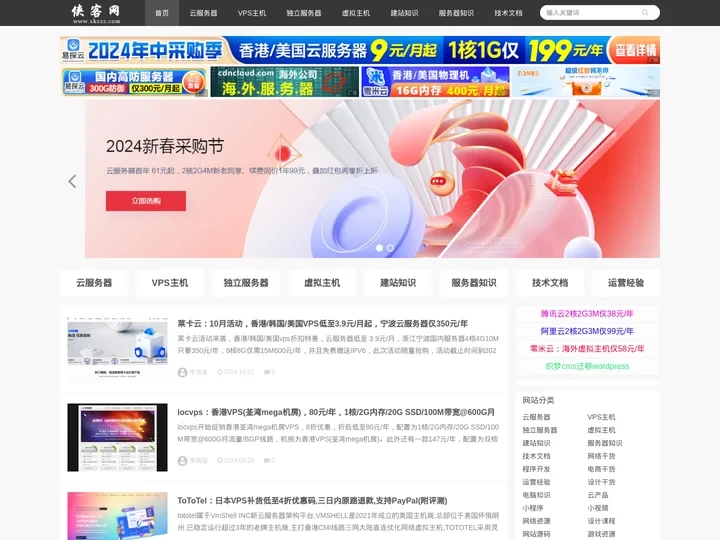Open VPS主机 in top navigation bar
The width and height of the screenshot is (720, 540).
[x=252, y=13]
